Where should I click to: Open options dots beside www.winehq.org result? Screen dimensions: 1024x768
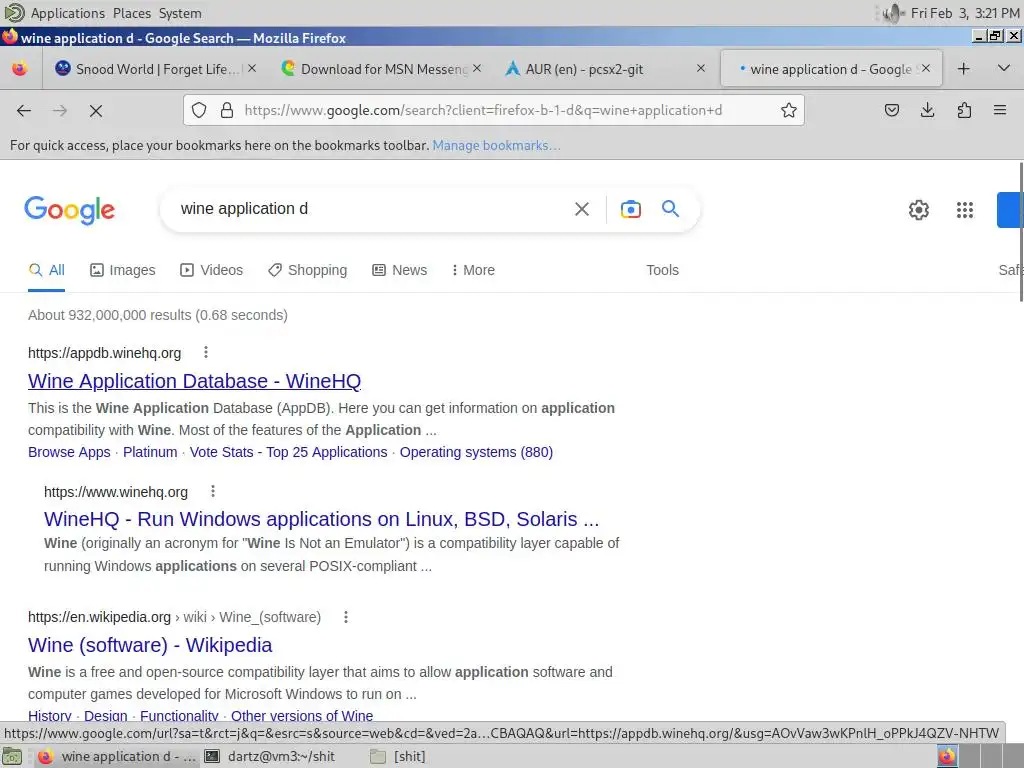click(213, 491)
